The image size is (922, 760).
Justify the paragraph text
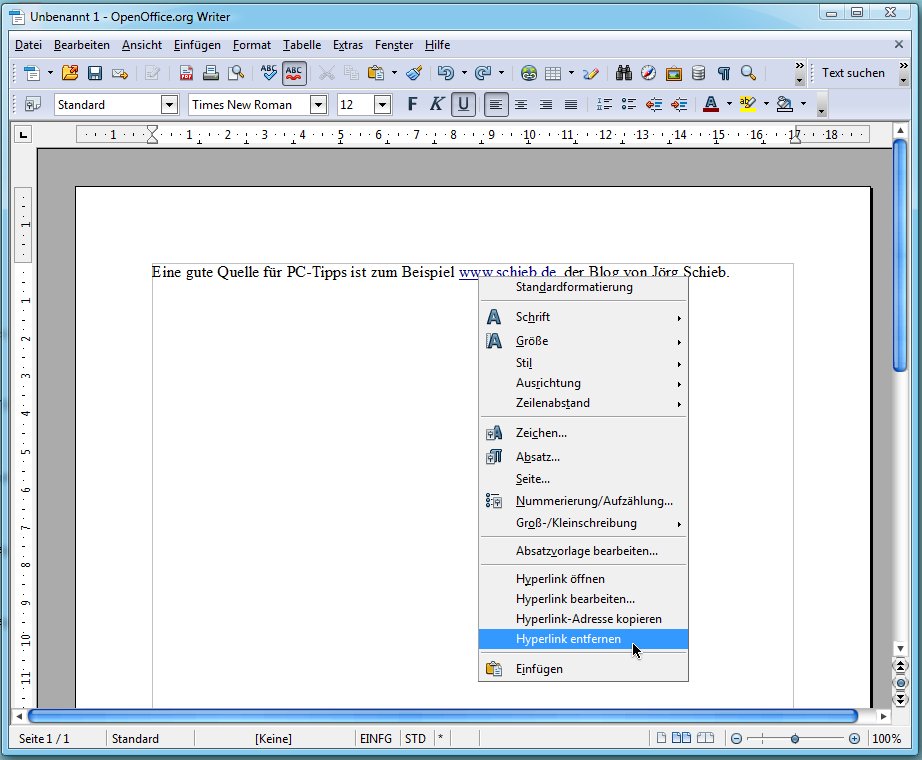click(x=571, y=105)
